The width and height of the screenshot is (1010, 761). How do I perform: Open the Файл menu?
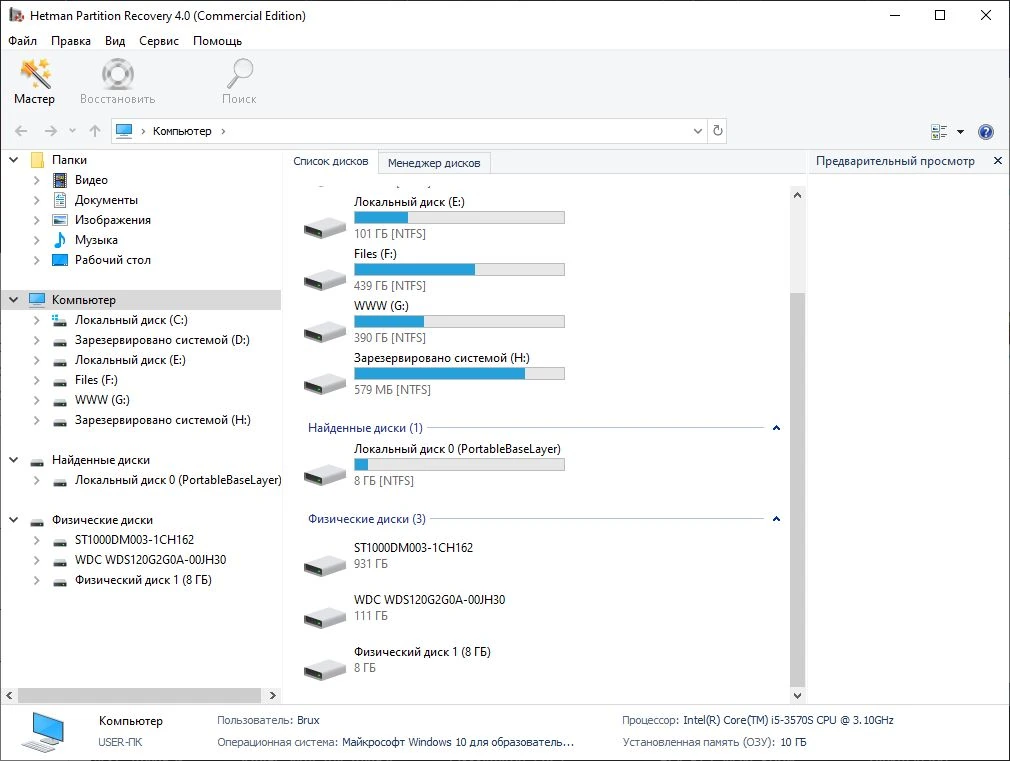point(23,41)
